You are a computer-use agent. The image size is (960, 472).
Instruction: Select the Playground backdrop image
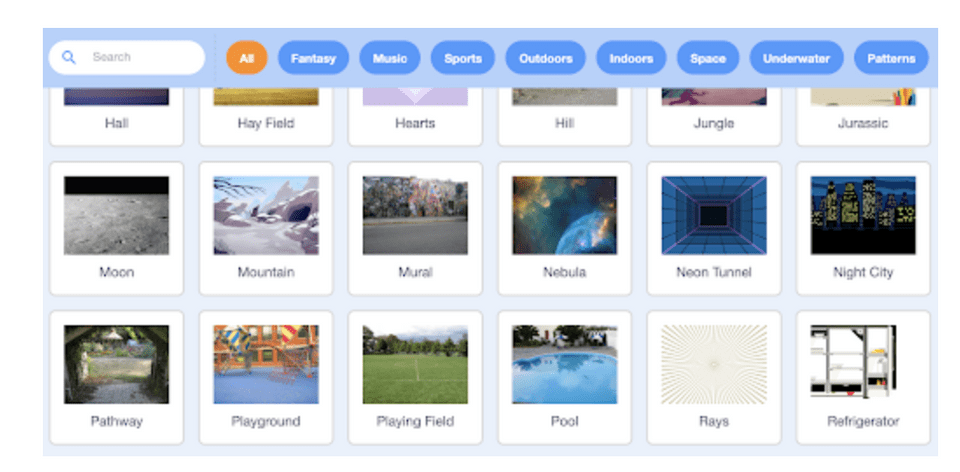[x=266, y=364]
